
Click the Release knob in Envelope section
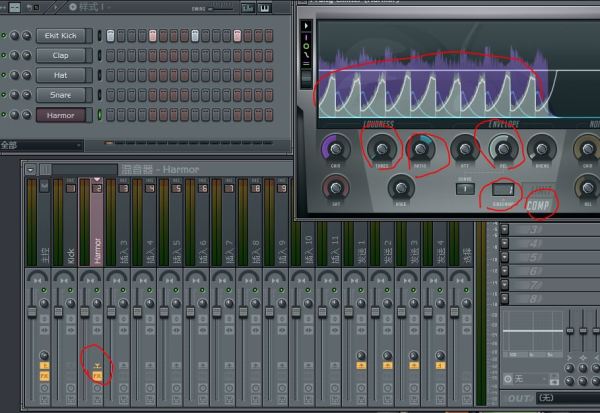tap(503, 149)
